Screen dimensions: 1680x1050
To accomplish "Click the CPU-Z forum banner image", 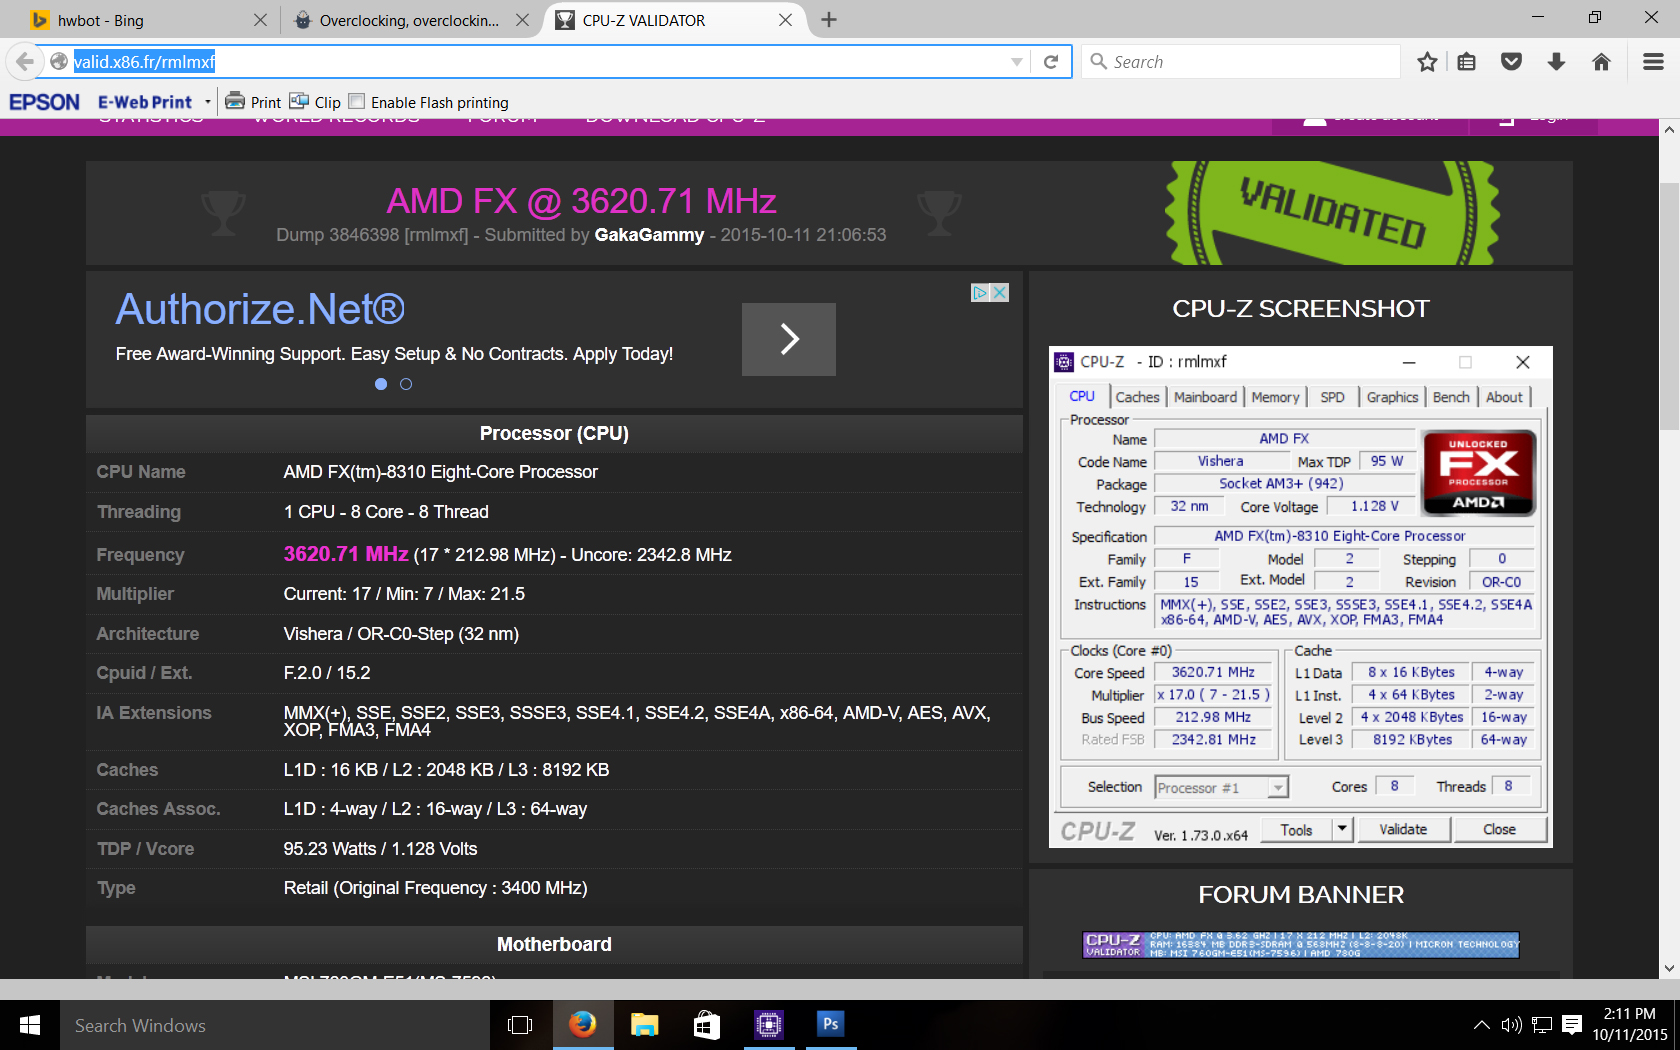I will (x=1301, y=945).
